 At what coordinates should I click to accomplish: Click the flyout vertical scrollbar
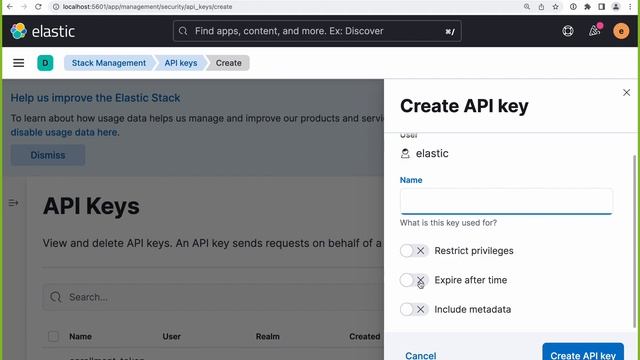(x=634, y=241)
